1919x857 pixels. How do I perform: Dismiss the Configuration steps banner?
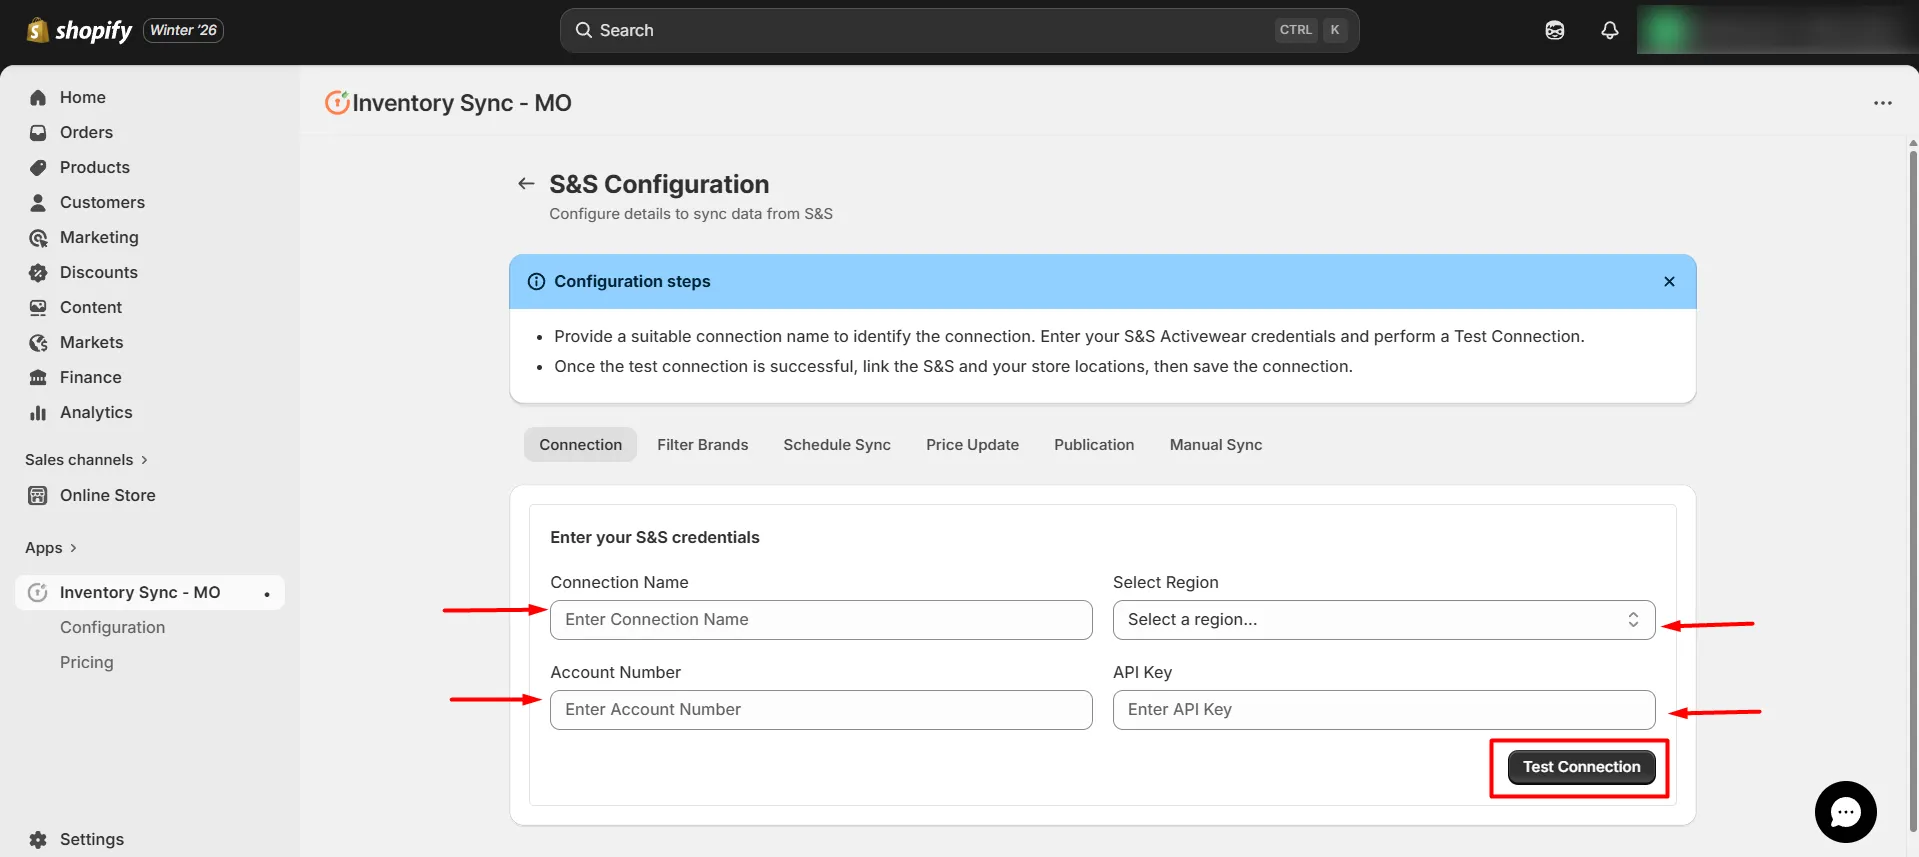(x=1669, y=281)
